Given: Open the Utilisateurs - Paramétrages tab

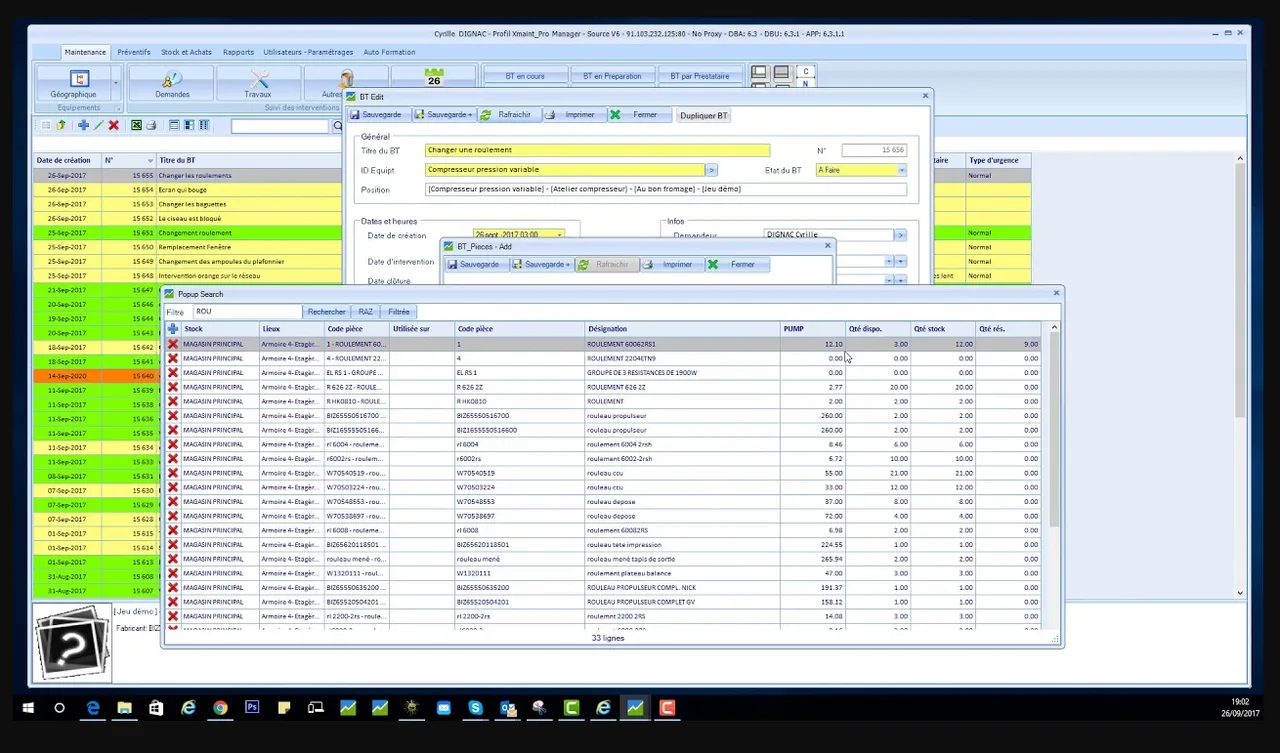Looking at the screenshot, I should (x=308, y=52).
